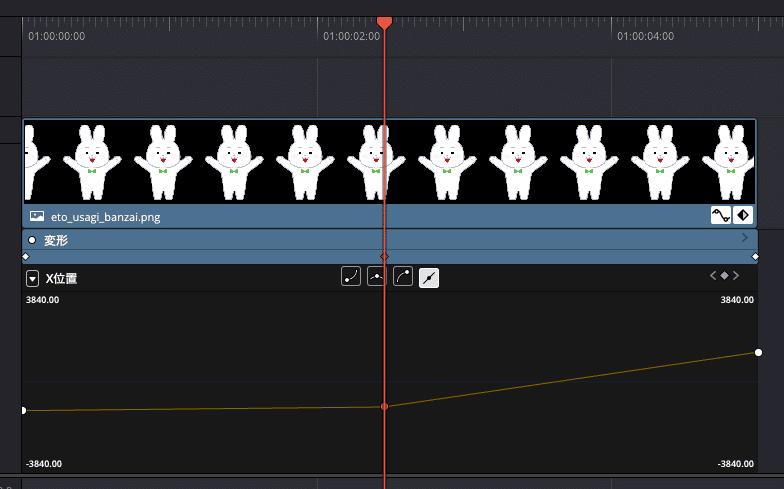Select the curve end keyframe point

[x=758, y=352]
